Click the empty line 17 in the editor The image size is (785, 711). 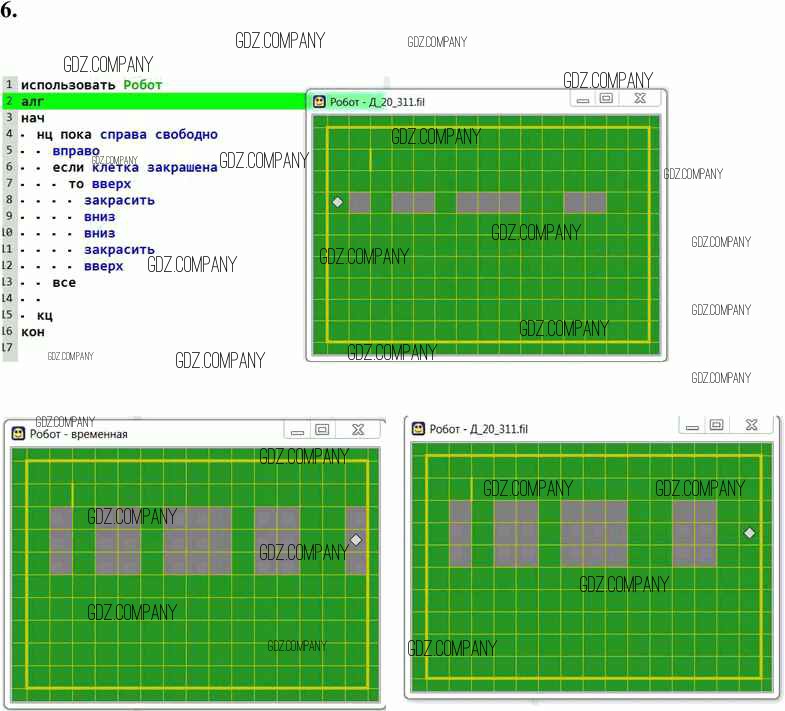pos(100,348)
